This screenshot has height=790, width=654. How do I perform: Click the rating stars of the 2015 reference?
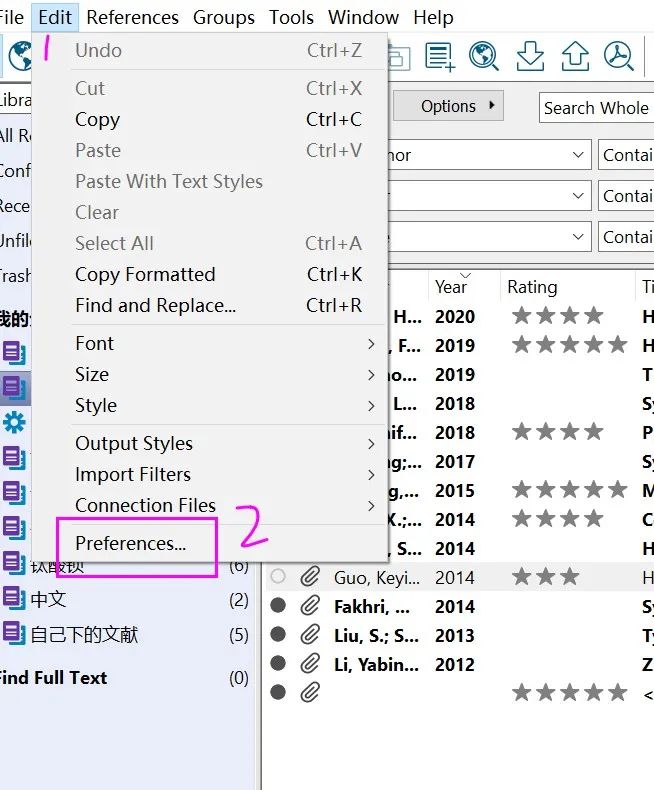[x=569, y=490]
